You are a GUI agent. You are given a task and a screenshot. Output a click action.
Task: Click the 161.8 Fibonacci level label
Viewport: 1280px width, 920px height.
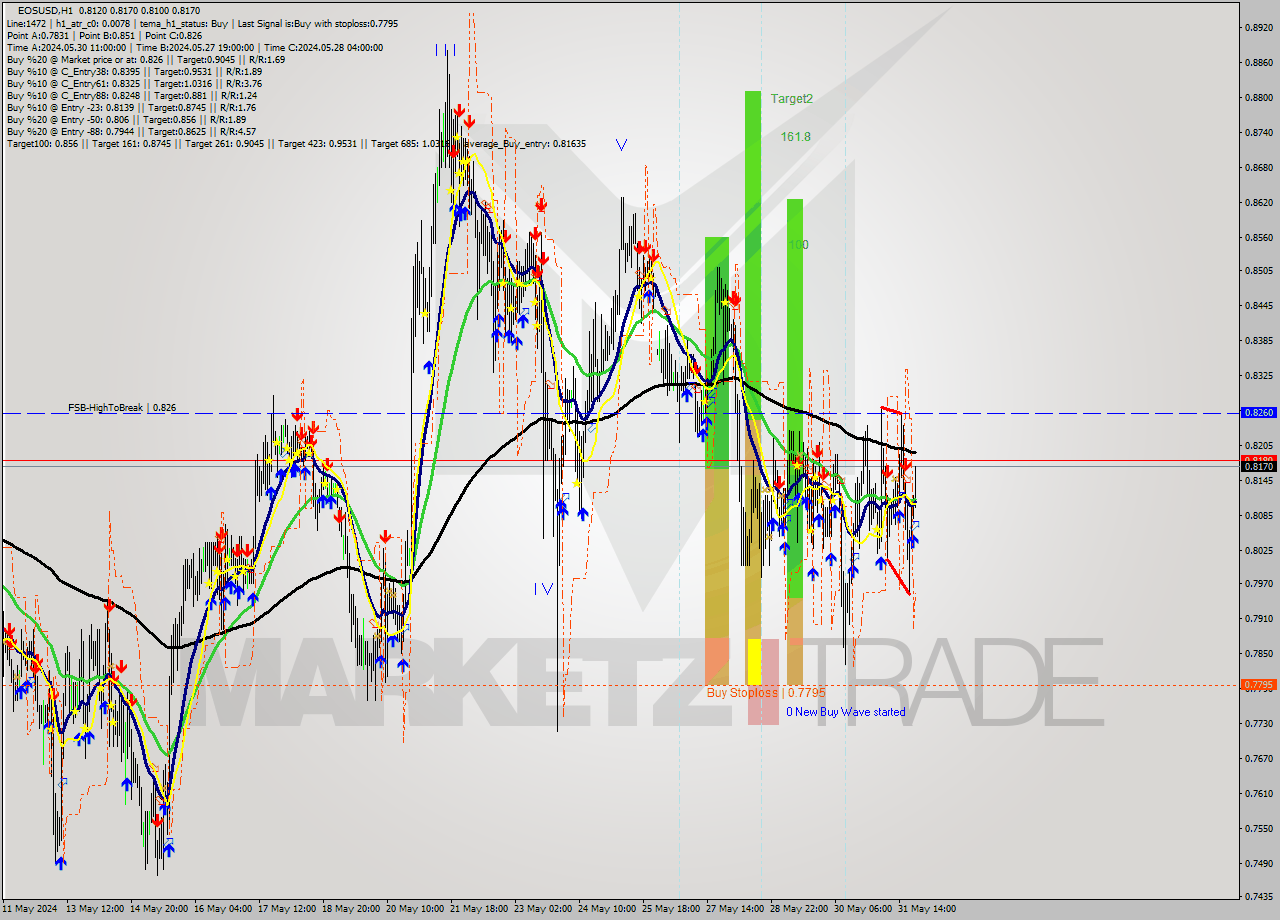pyautogui.click(x=796, y=137)
